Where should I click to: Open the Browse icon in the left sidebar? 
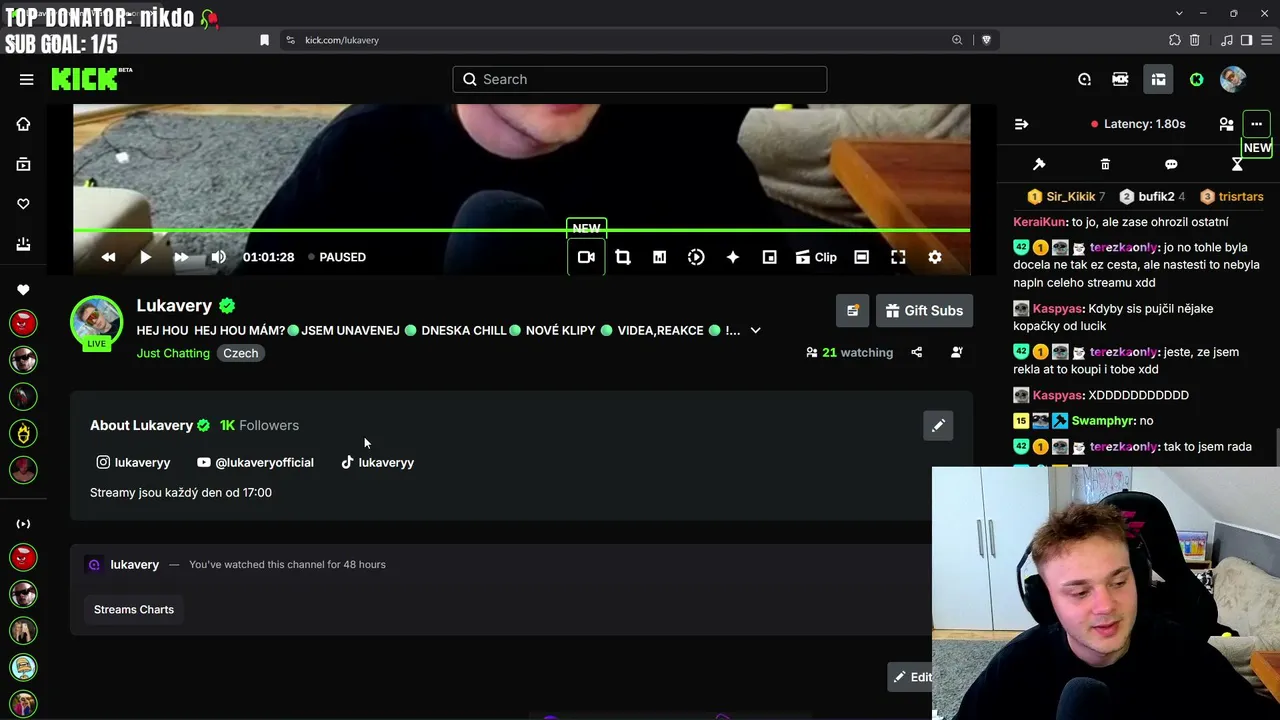[x=23, y=164]
